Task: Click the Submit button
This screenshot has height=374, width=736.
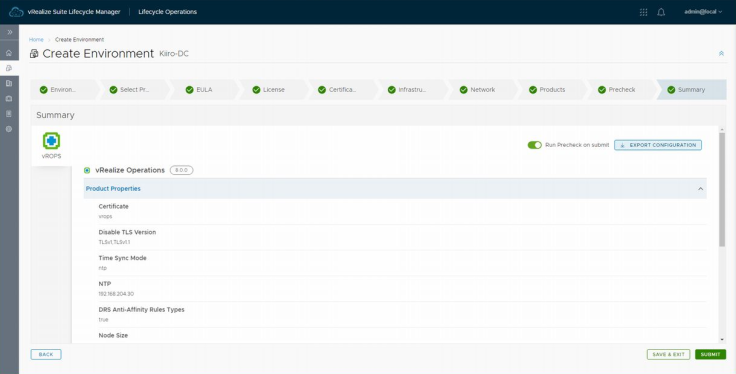Action: click(x=710, y=354)
